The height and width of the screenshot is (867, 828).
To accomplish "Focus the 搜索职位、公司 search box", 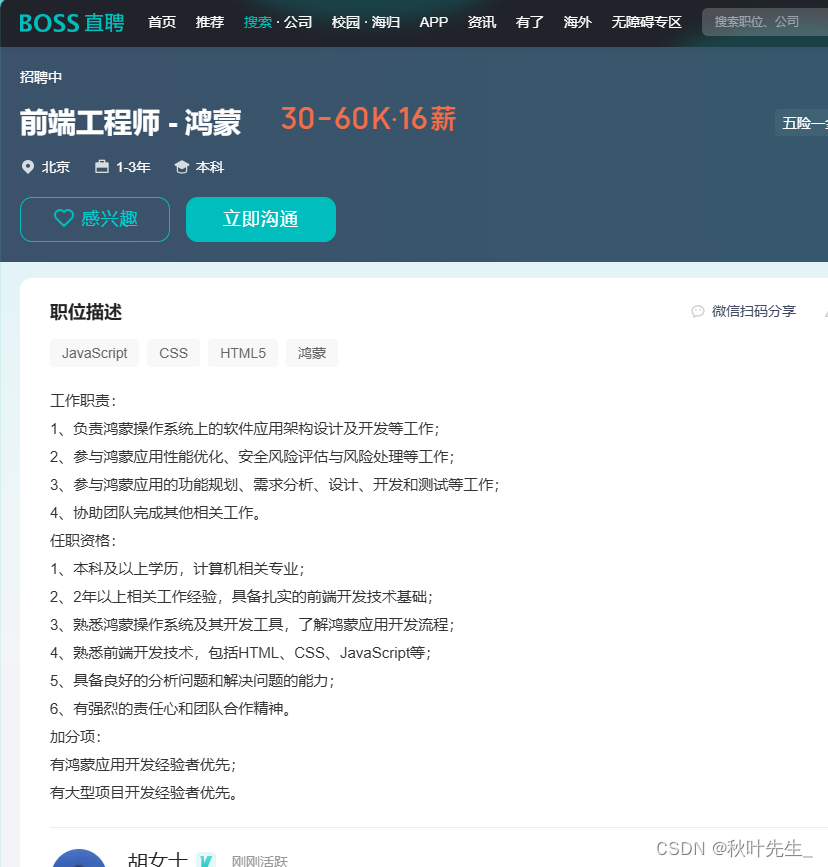I will [765, 22].
